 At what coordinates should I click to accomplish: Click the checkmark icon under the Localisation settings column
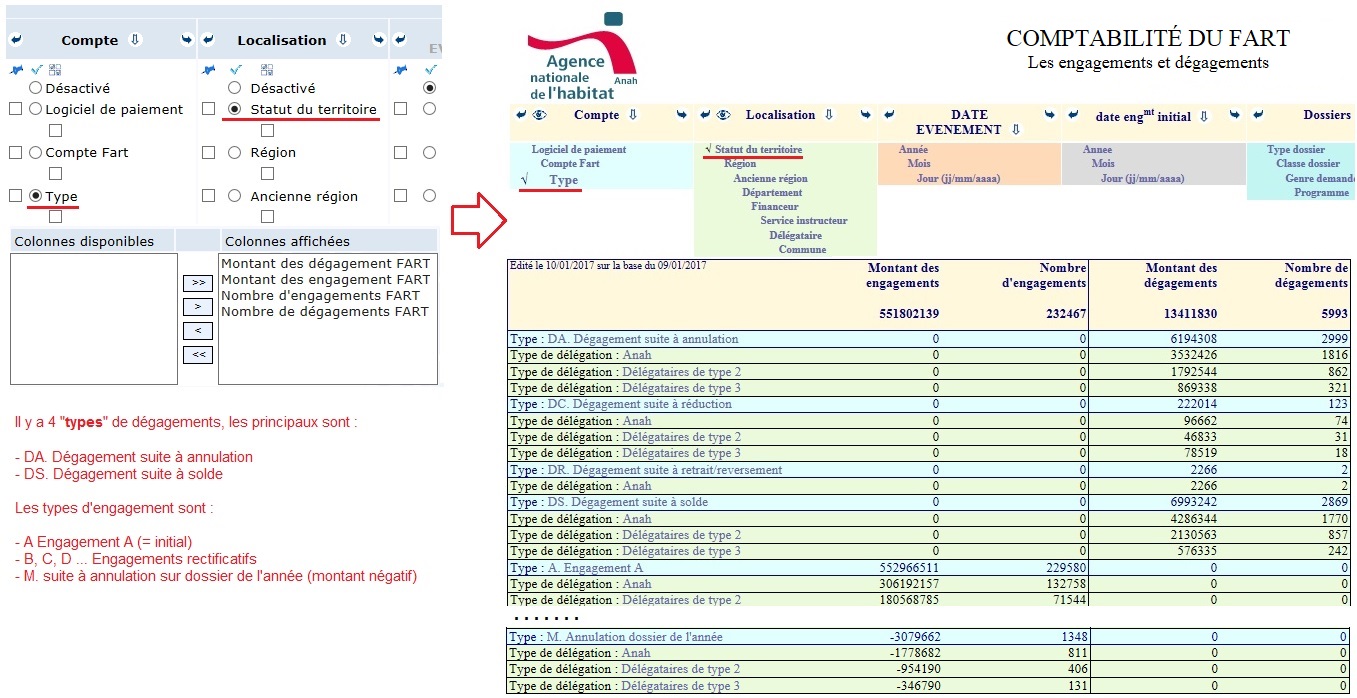click(x=236, y=70)
